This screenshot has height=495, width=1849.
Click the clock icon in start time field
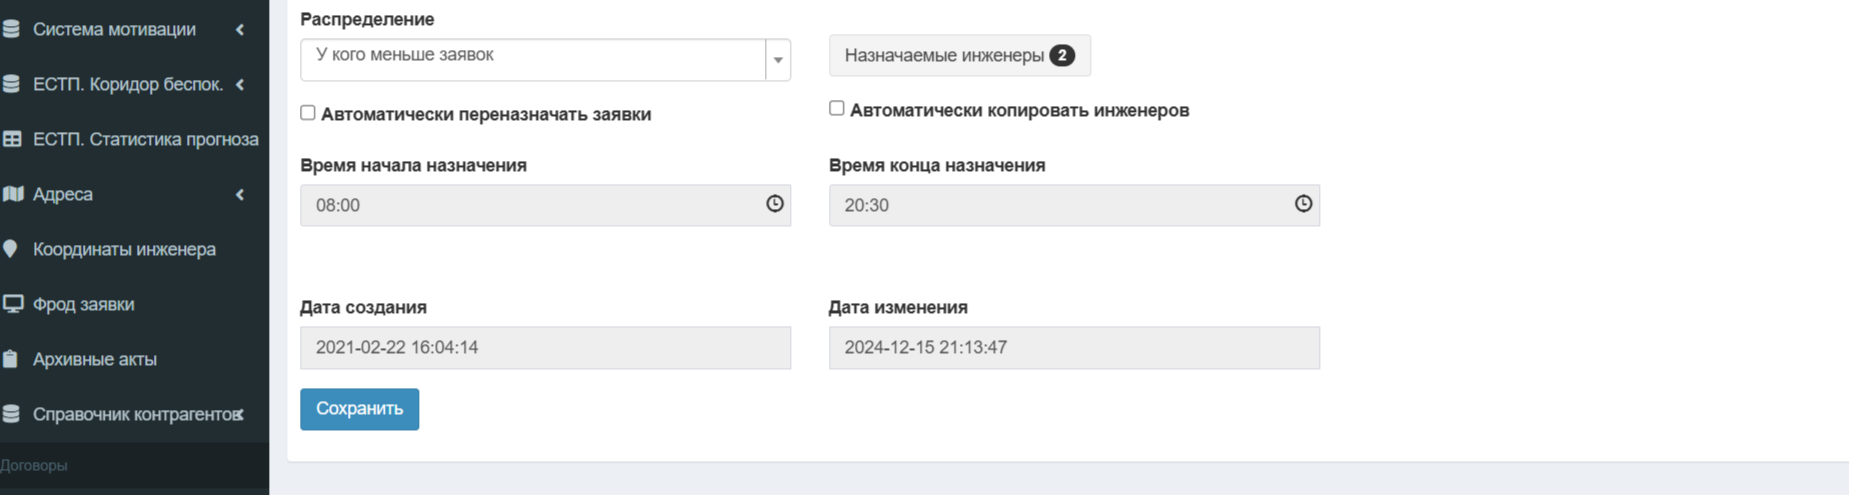(774, 204)
